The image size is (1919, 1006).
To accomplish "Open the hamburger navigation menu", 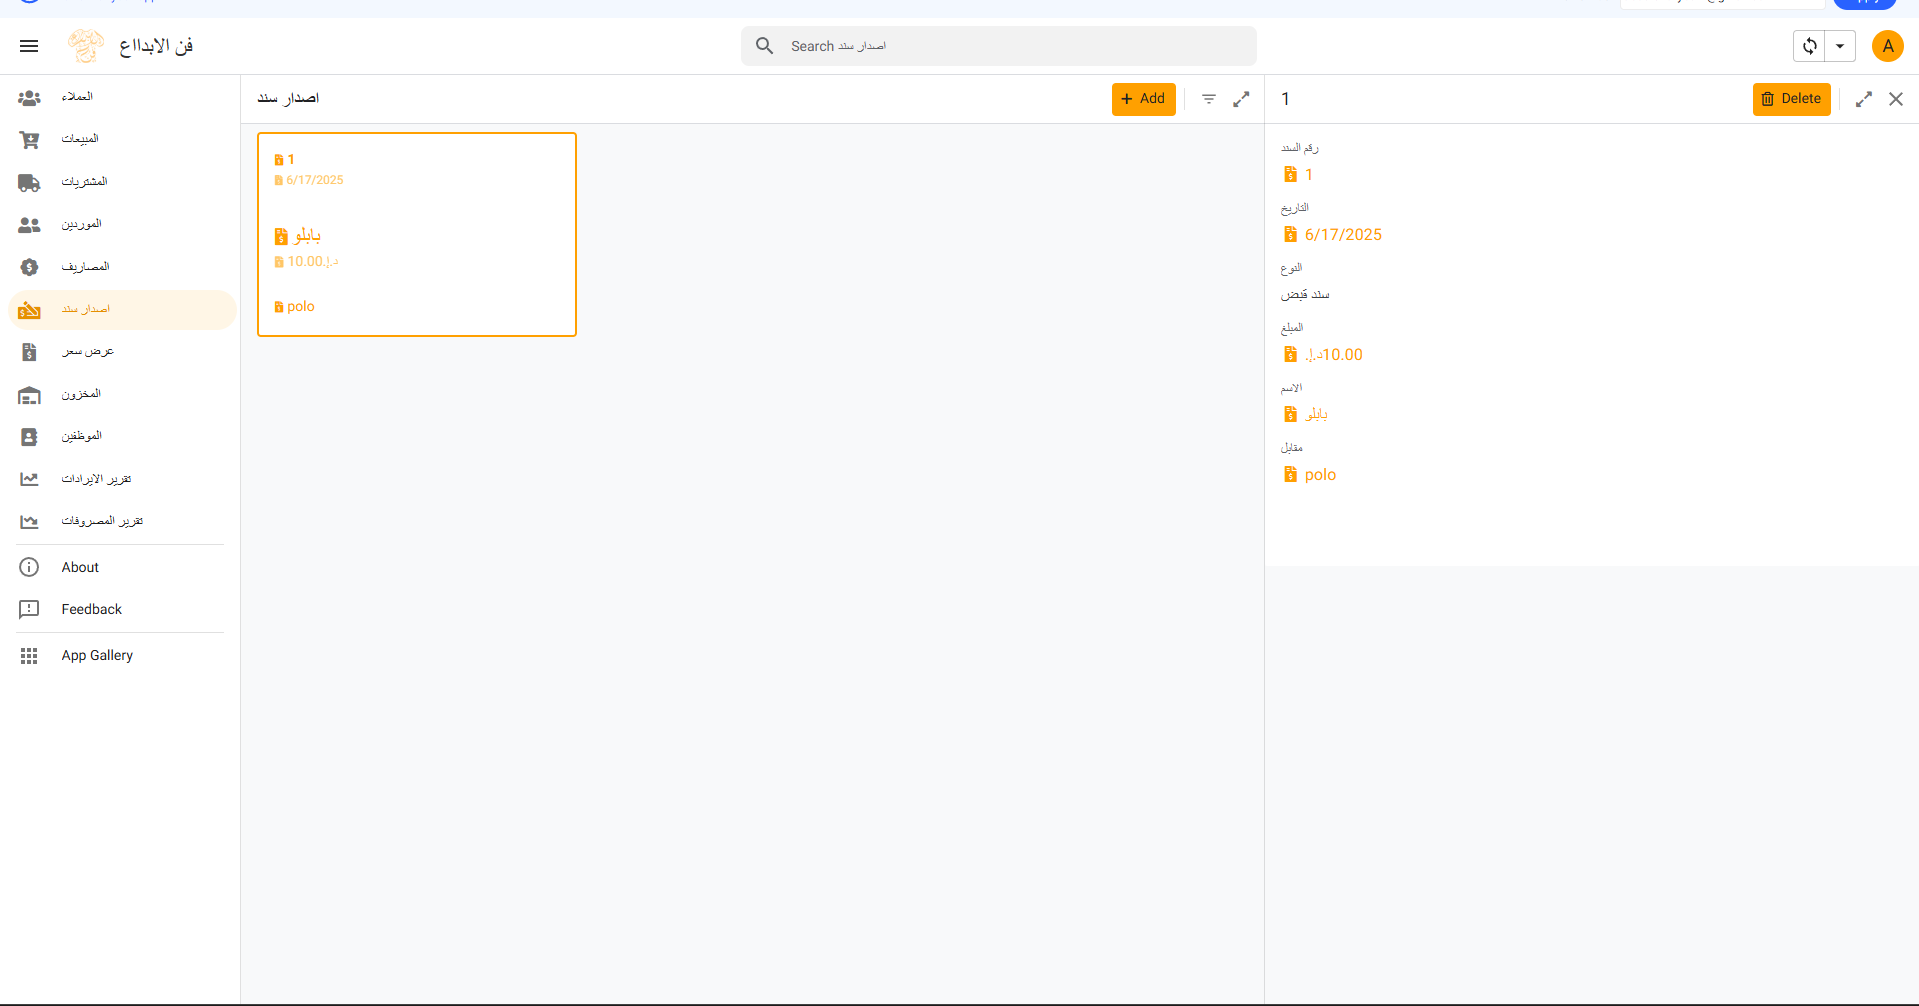I will 29,46.
